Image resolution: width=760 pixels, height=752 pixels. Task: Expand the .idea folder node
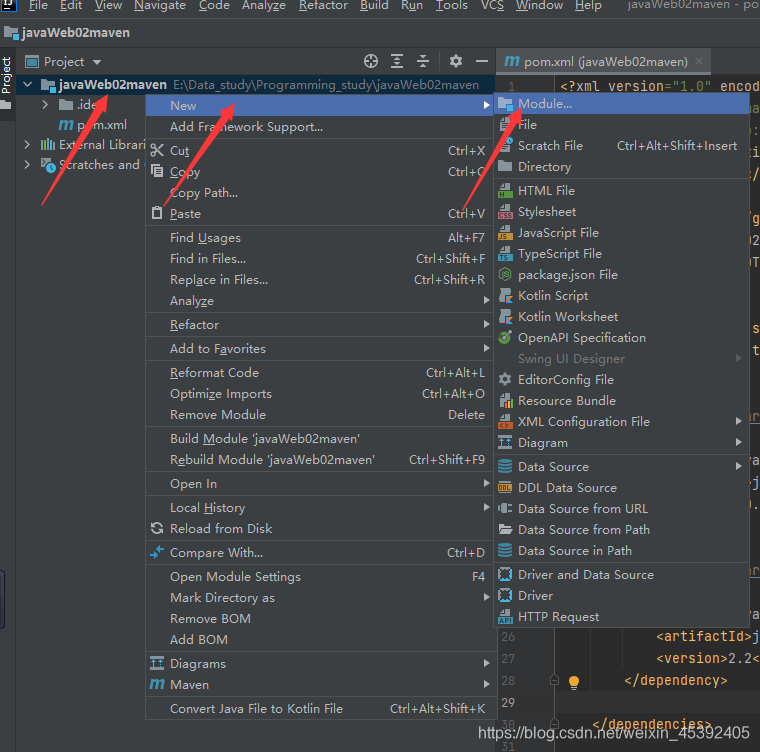45,104
